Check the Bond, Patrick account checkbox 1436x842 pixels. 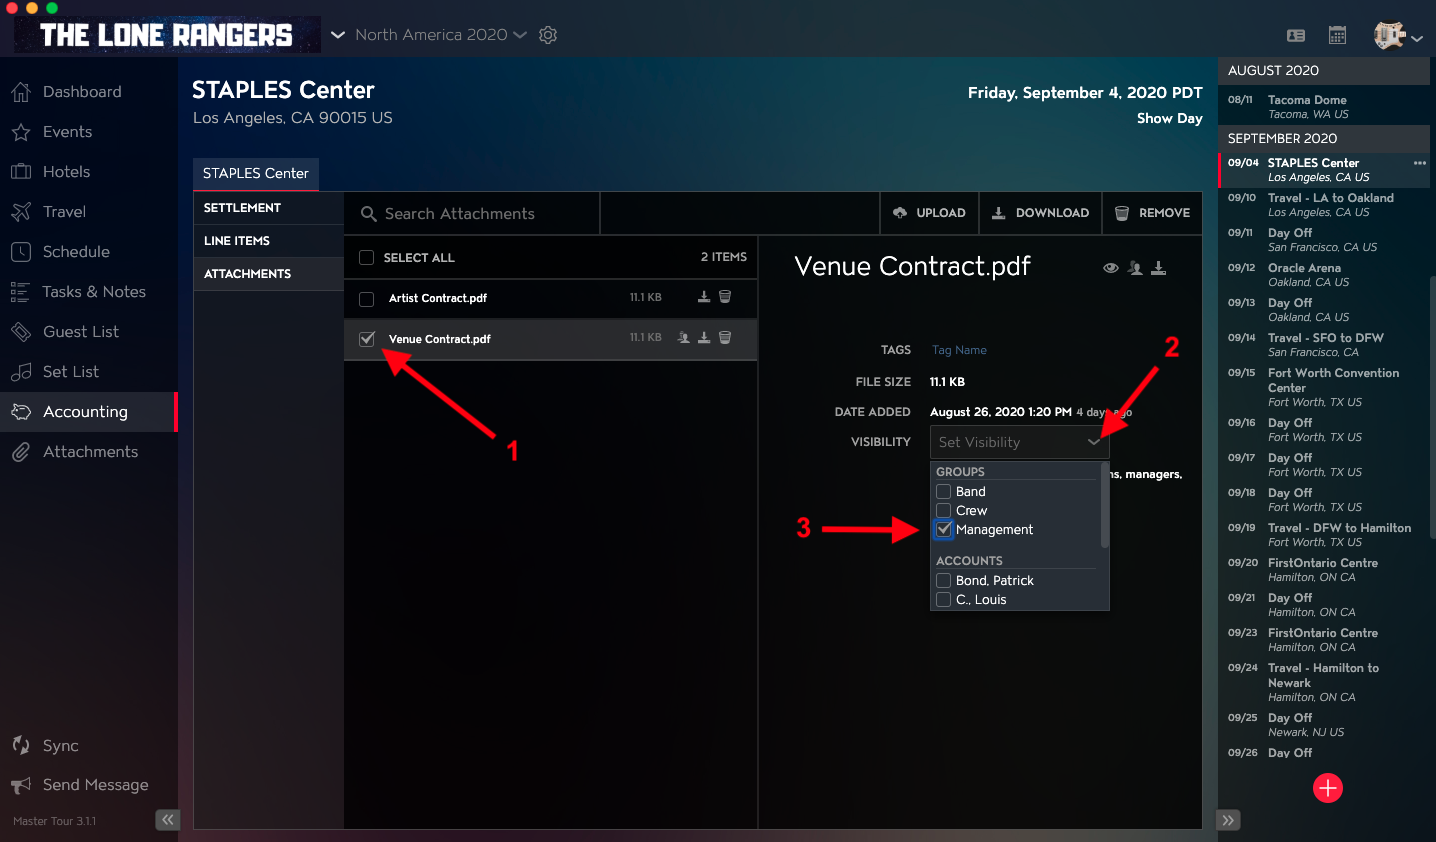[x=943, y=581]
